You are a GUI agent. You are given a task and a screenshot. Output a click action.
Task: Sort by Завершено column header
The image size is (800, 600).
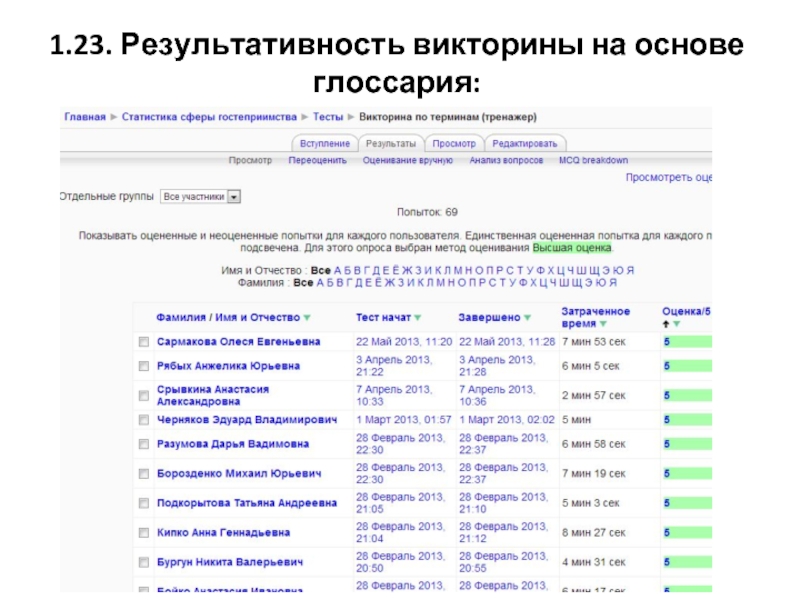pyautogui.click(x=489, y=318)
